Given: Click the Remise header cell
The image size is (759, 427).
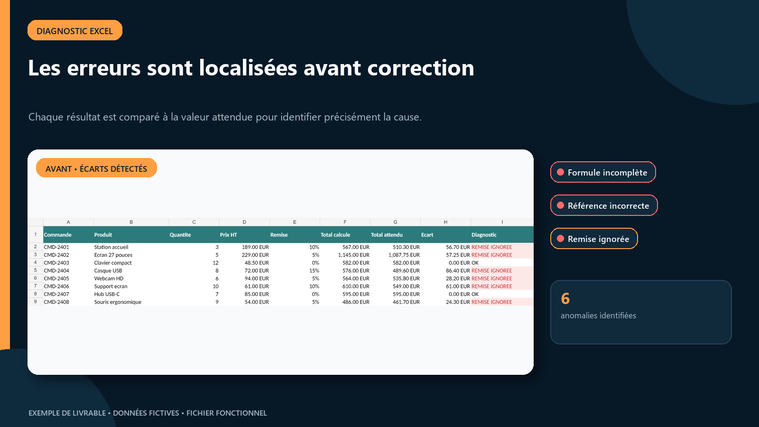Looking at the screenshot, I should pos(295,235).
